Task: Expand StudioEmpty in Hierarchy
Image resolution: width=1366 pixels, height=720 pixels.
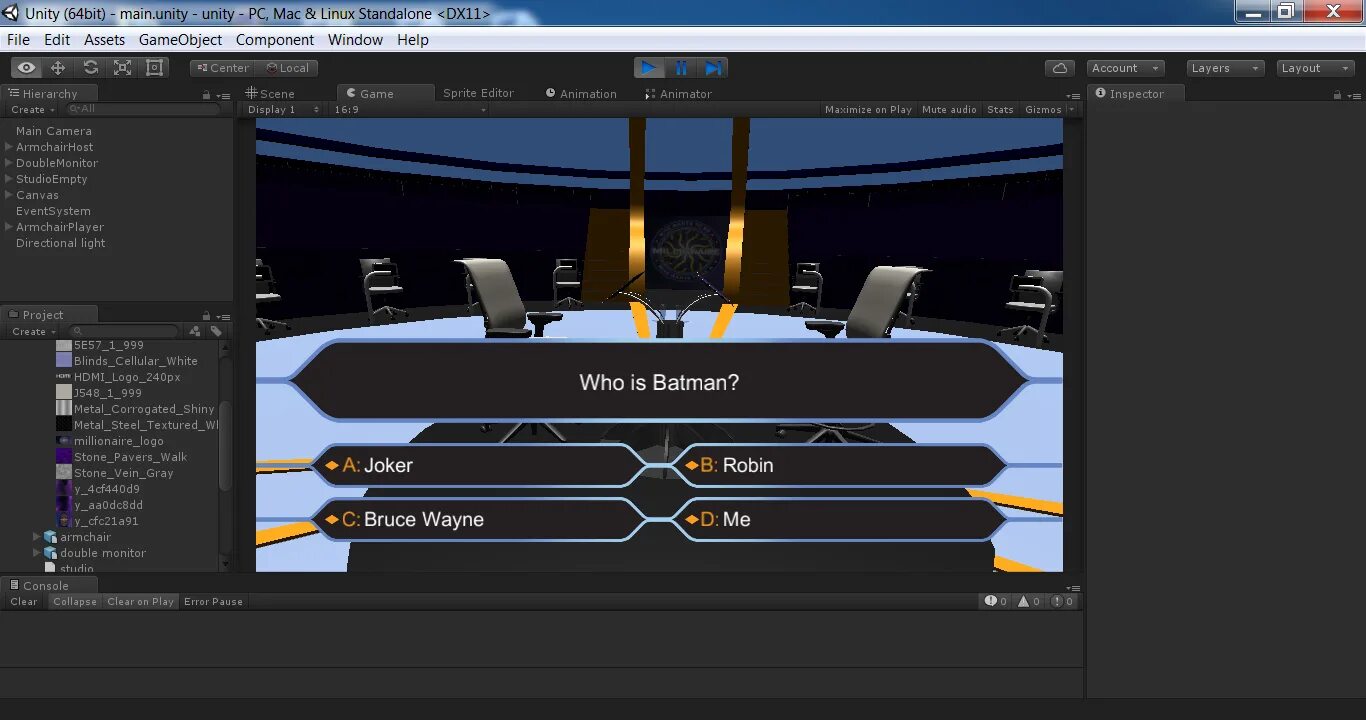Action: [x=9, y=179]
